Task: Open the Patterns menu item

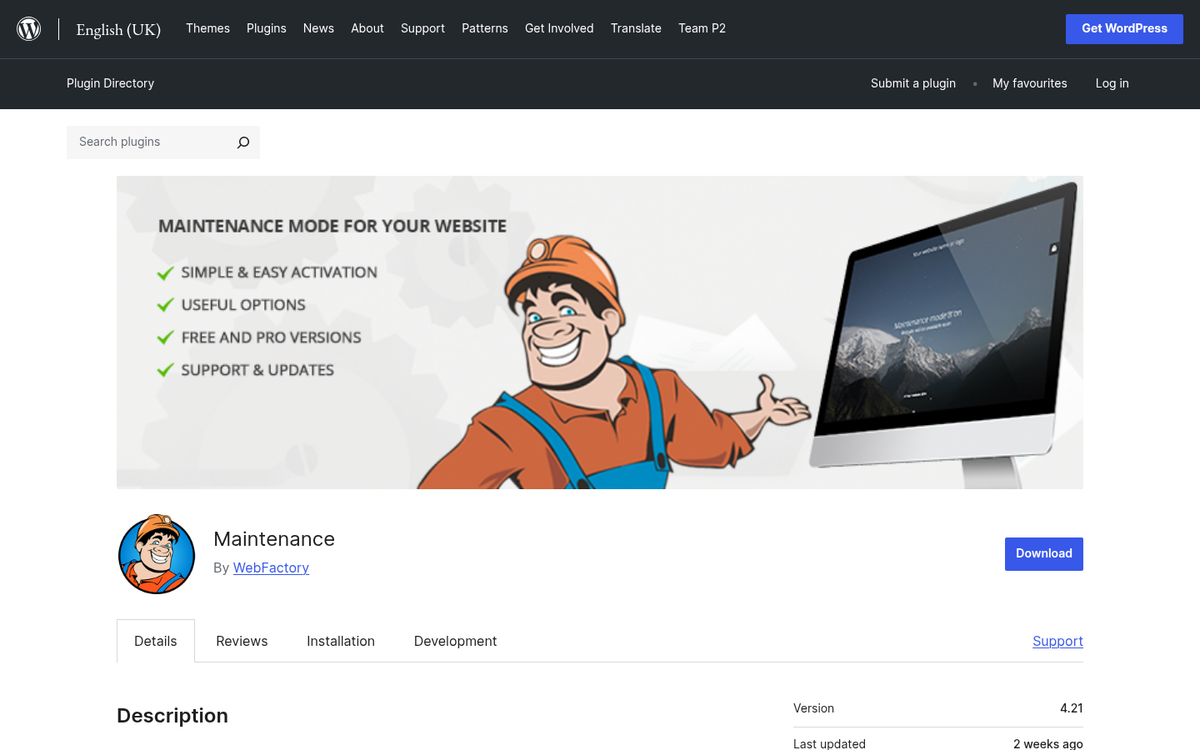Action: [485, 28]
